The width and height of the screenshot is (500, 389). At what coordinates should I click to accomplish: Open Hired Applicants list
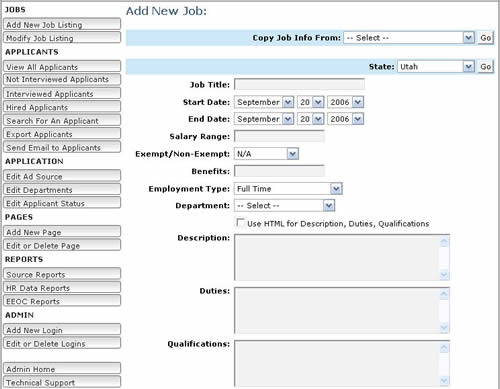tap(62, 107)
